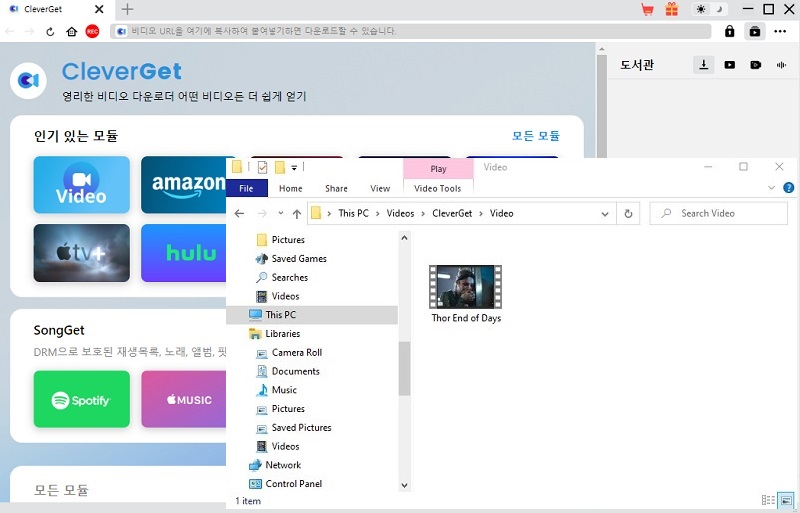Click the navigation pane scroll up arrow
This screenshot has width=800, height=513.
[405, 238]
